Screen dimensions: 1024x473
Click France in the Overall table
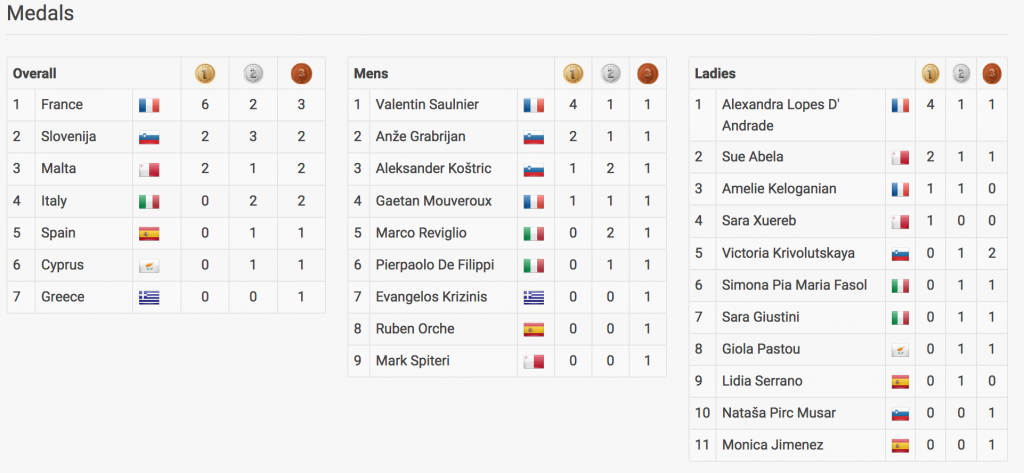coord(62,105)
